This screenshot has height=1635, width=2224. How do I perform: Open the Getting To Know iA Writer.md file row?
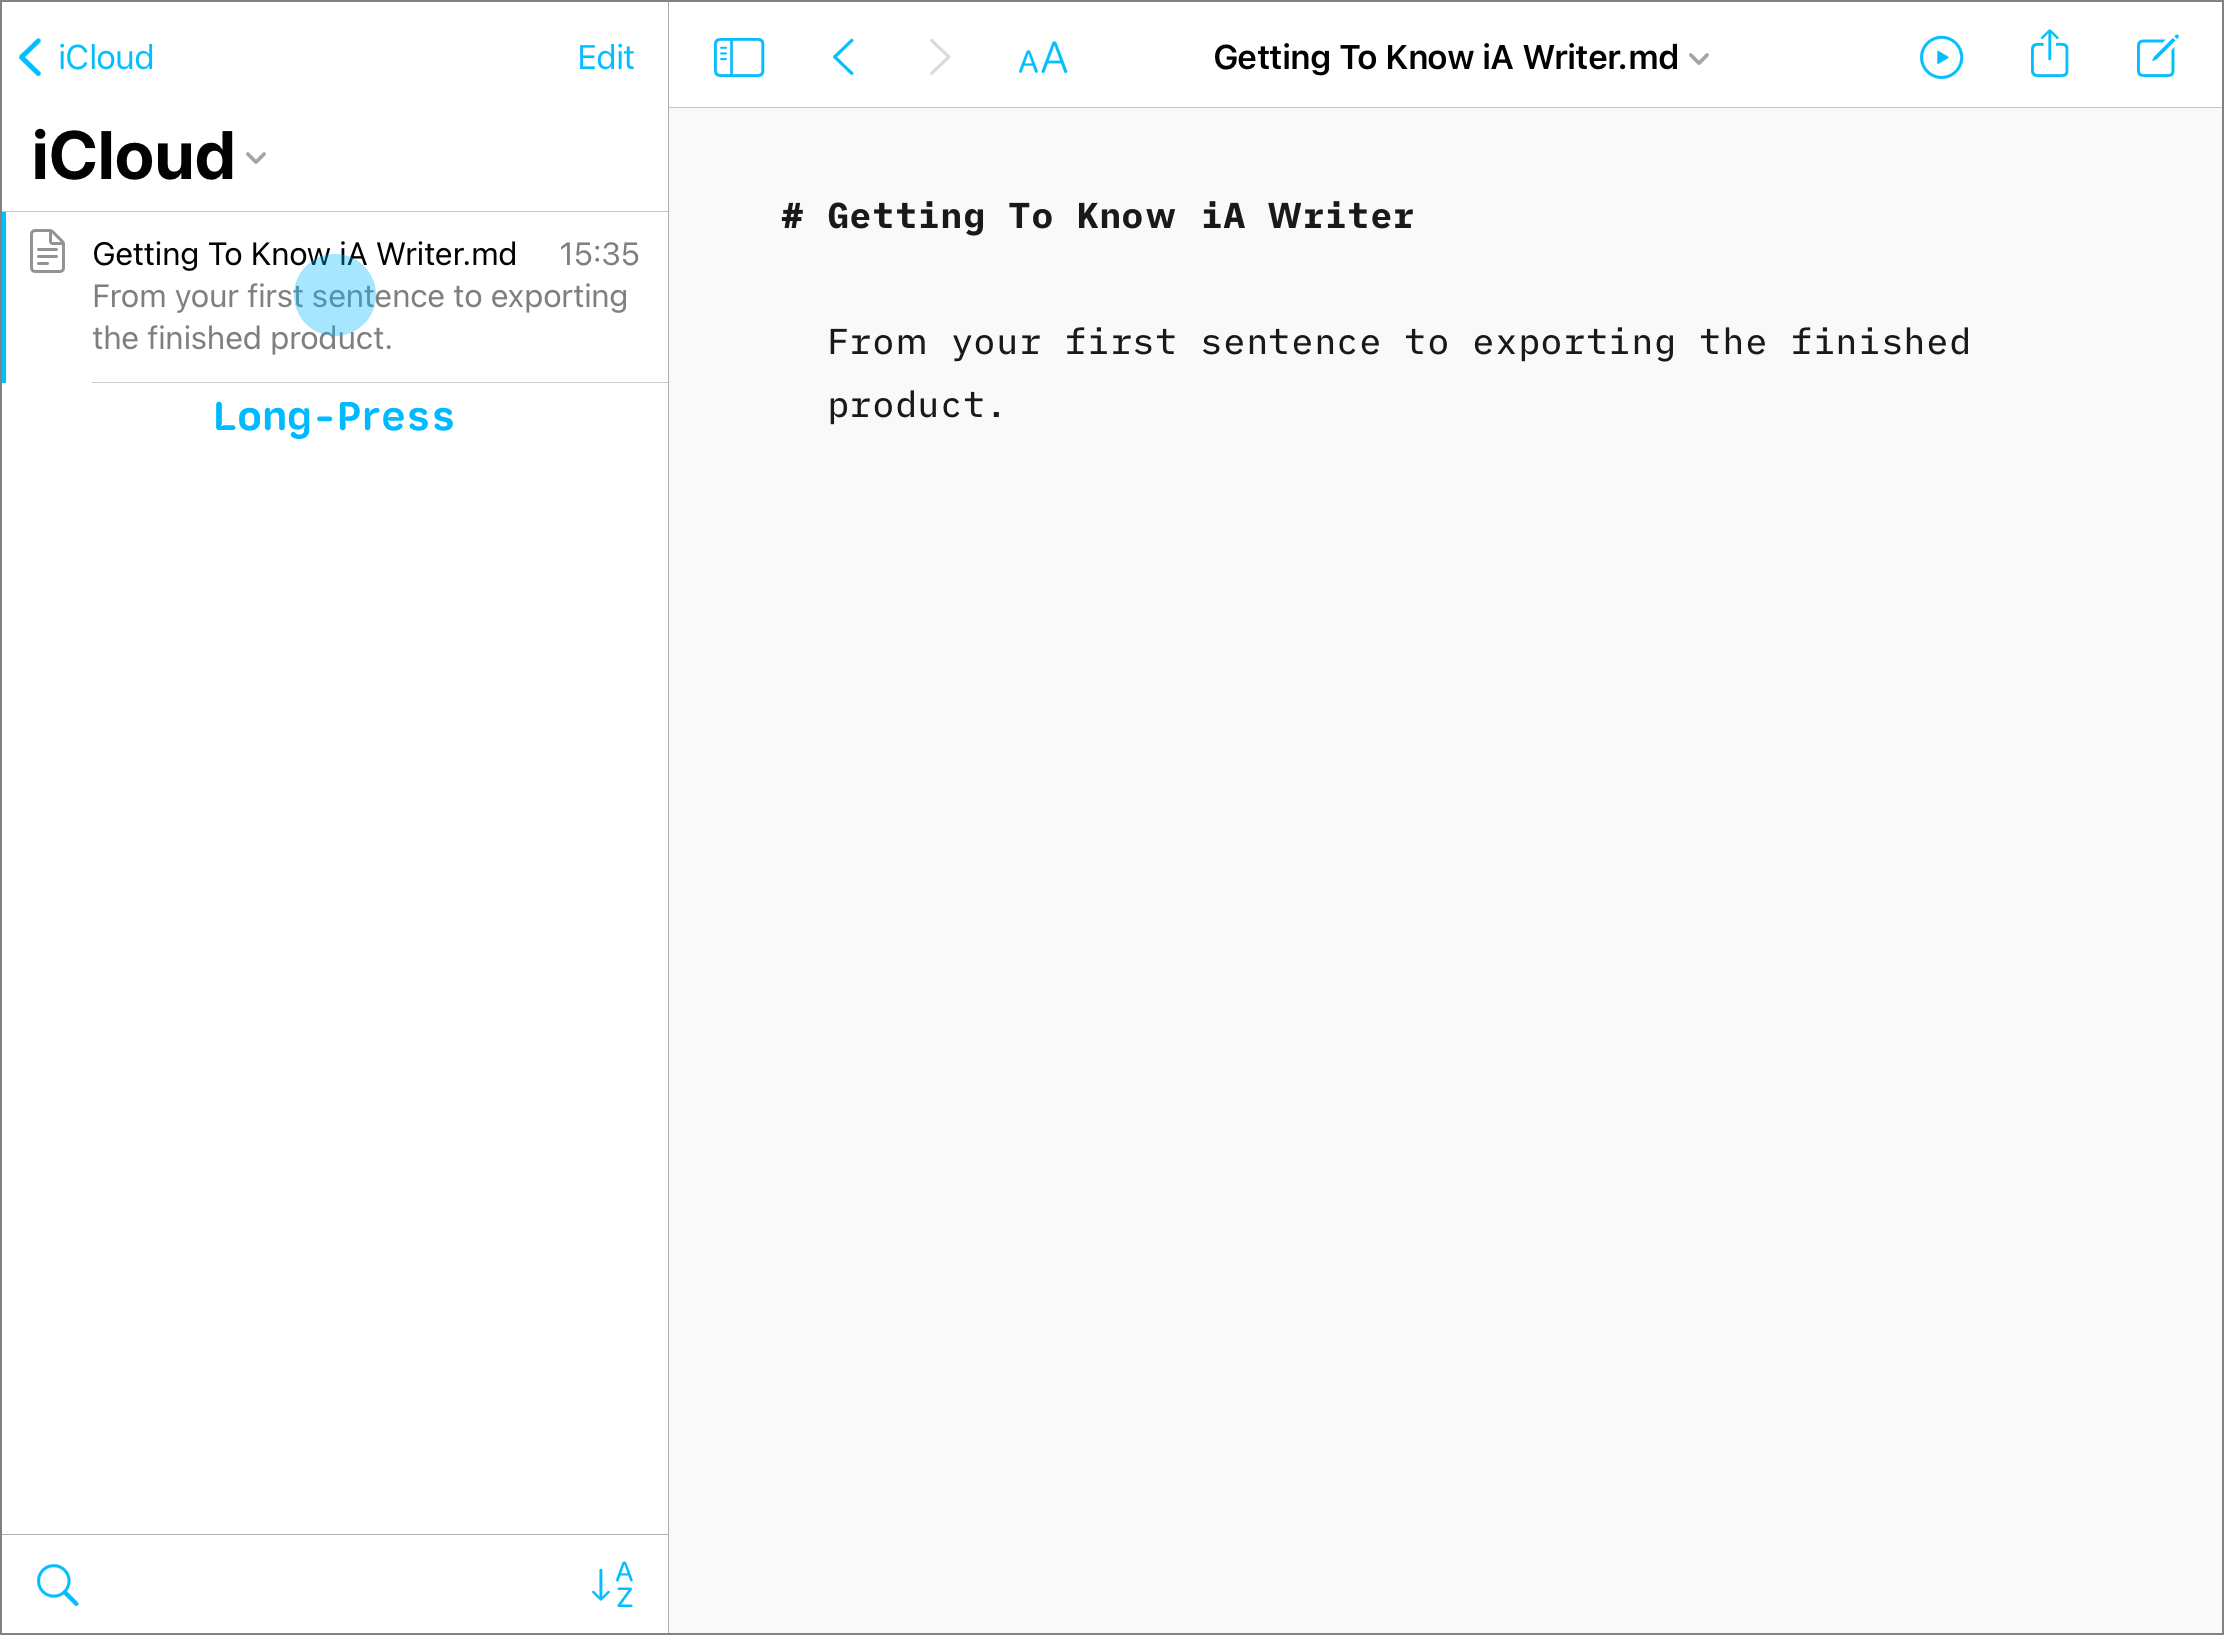point(336,296)
